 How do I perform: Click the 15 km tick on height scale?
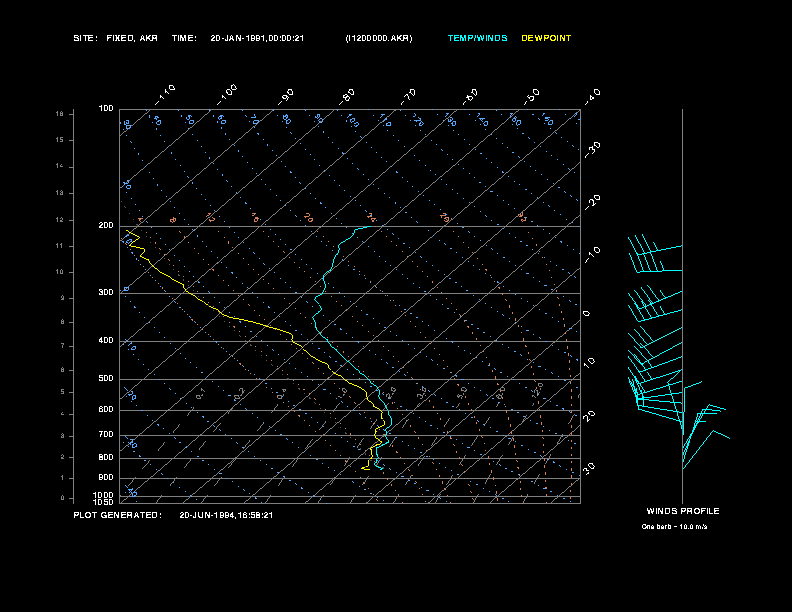(60, 140)
